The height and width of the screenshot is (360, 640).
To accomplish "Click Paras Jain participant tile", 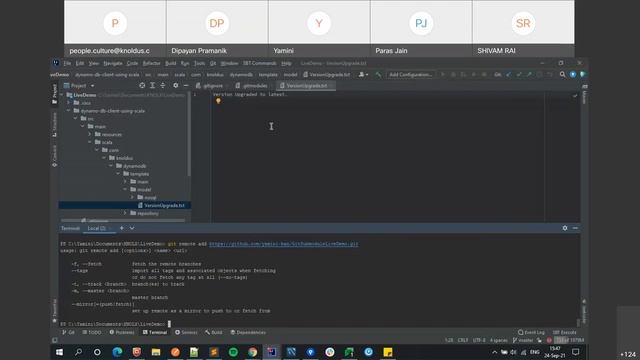I will click(421, 29).
